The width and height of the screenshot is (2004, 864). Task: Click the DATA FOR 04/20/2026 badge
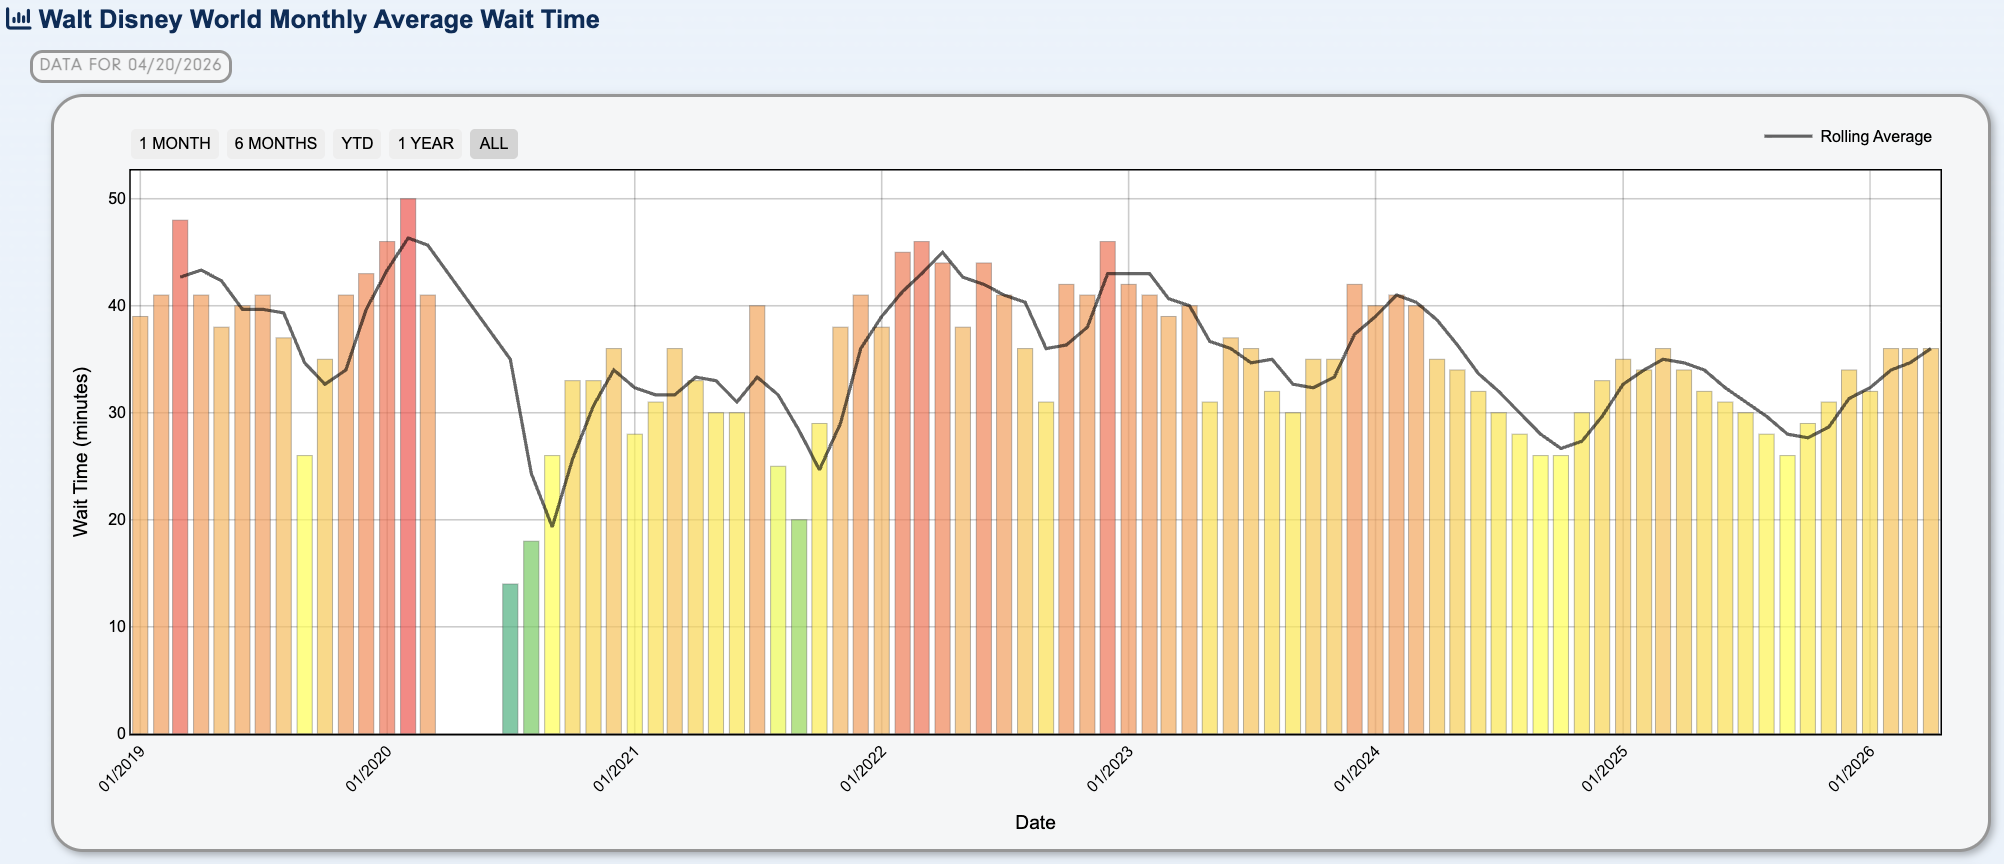click(x=131, y=66)
